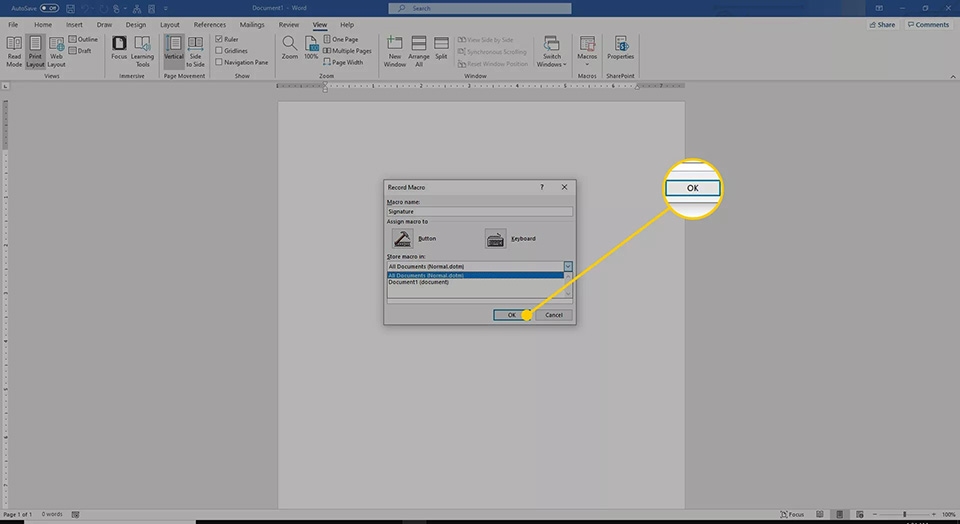Set zoom to 100% in ribbon

click(x=311, y=48)
